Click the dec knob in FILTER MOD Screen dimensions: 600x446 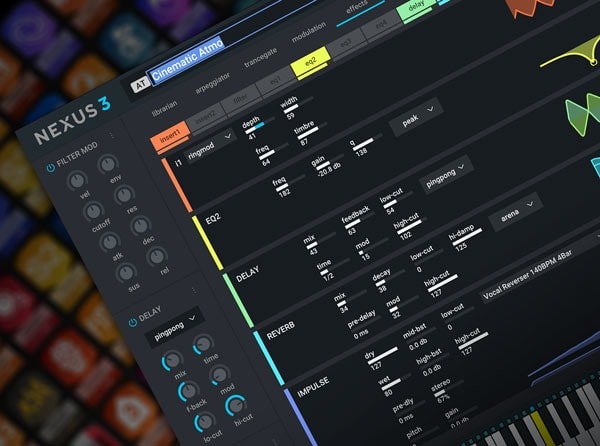(140, 226)
